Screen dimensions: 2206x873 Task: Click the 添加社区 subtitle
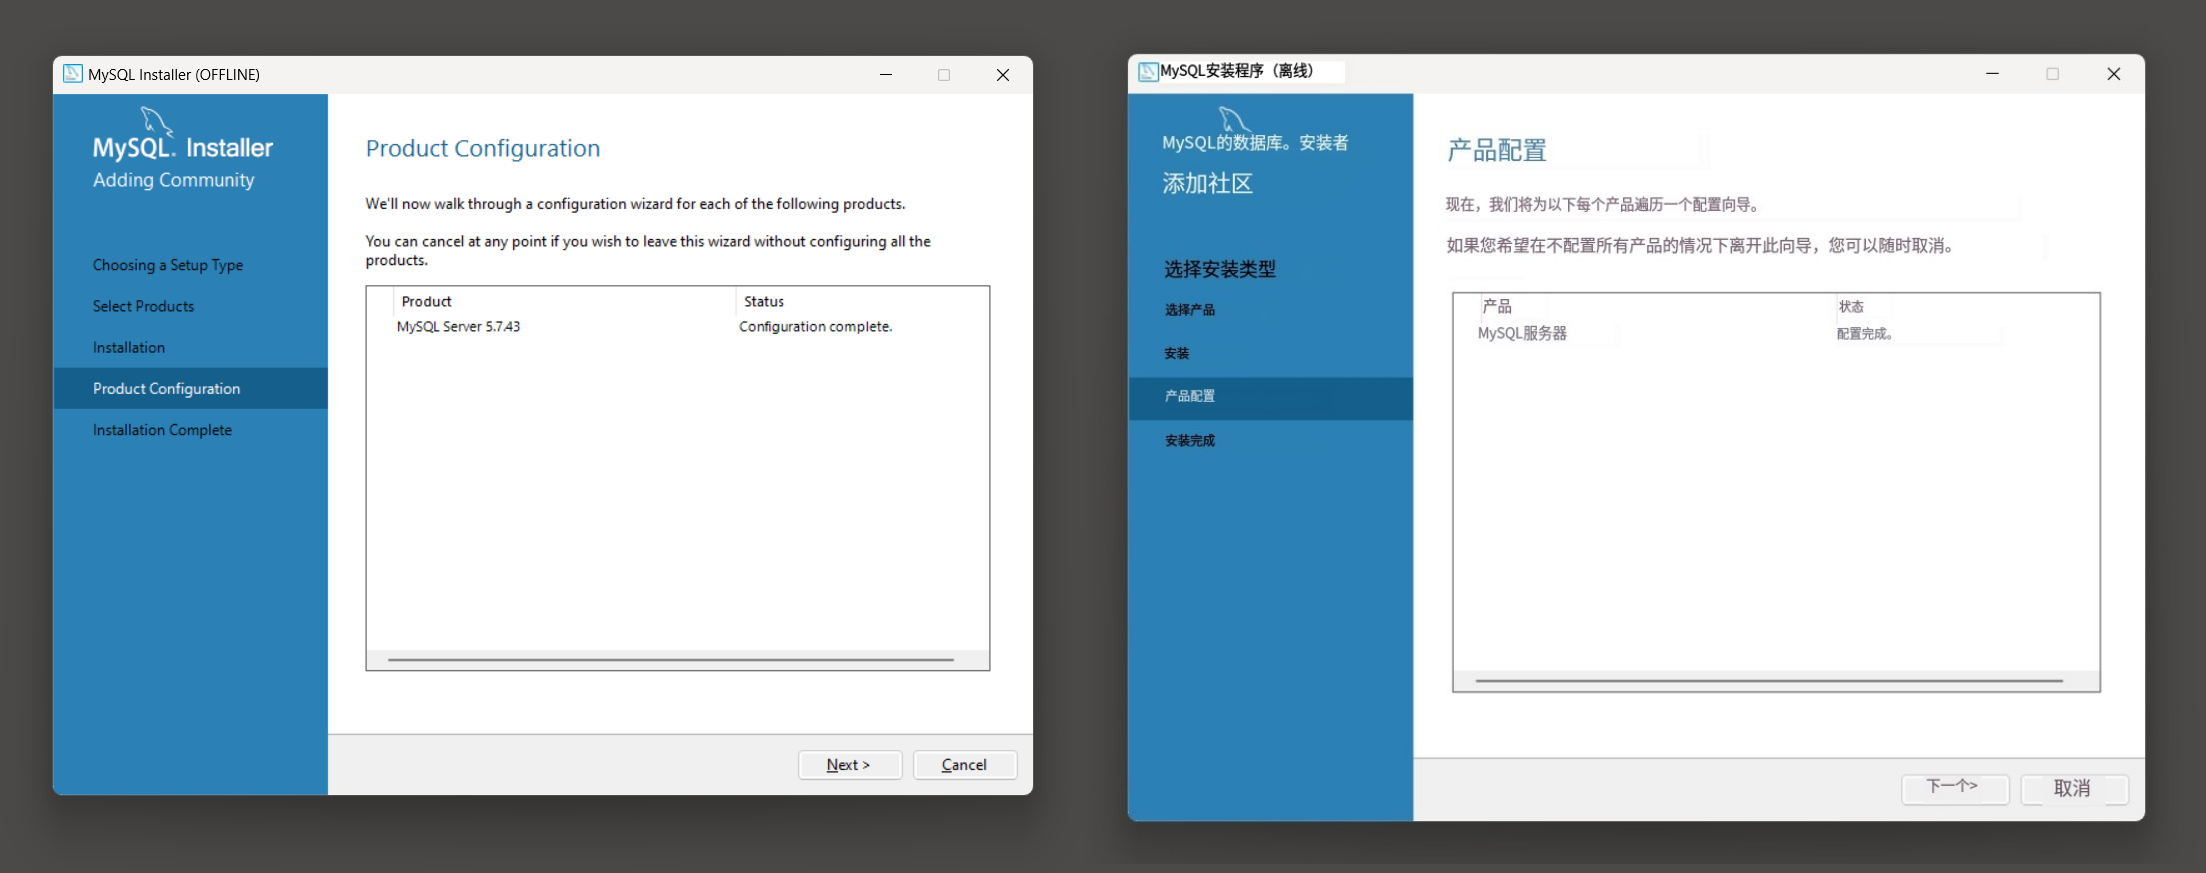[x=1207, y=184]
